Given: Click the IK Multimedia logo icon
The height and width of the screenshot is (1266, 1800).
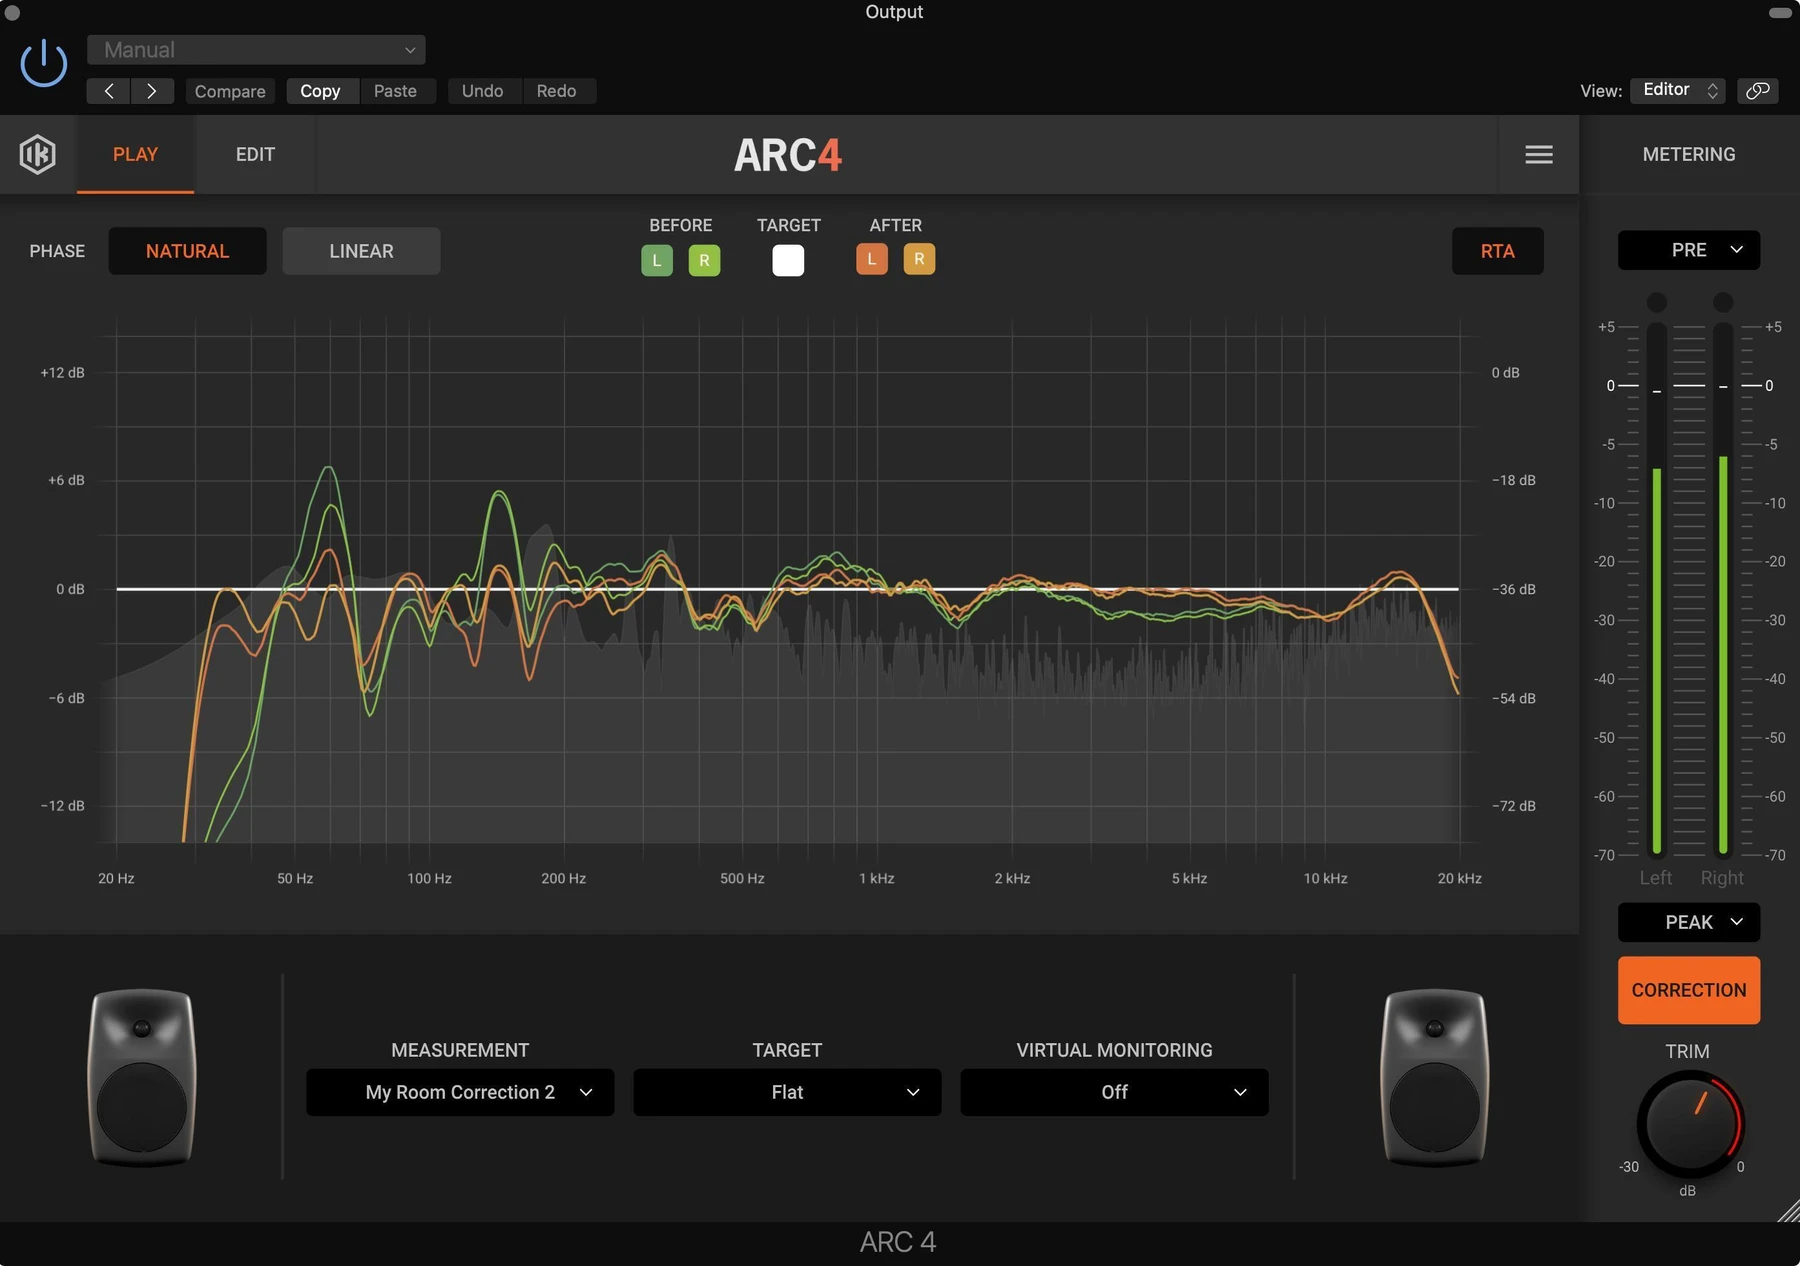Looking at the screenshot, I should click(38, 154).
